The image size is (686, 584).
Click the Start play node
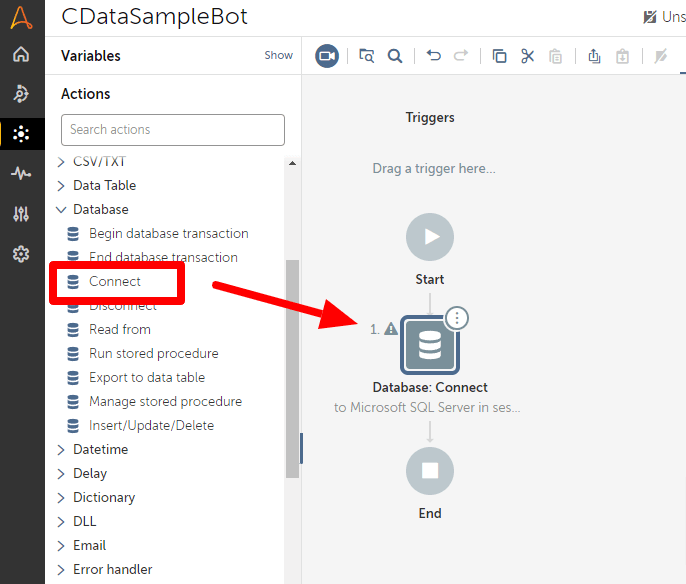(x=430, y=237)
